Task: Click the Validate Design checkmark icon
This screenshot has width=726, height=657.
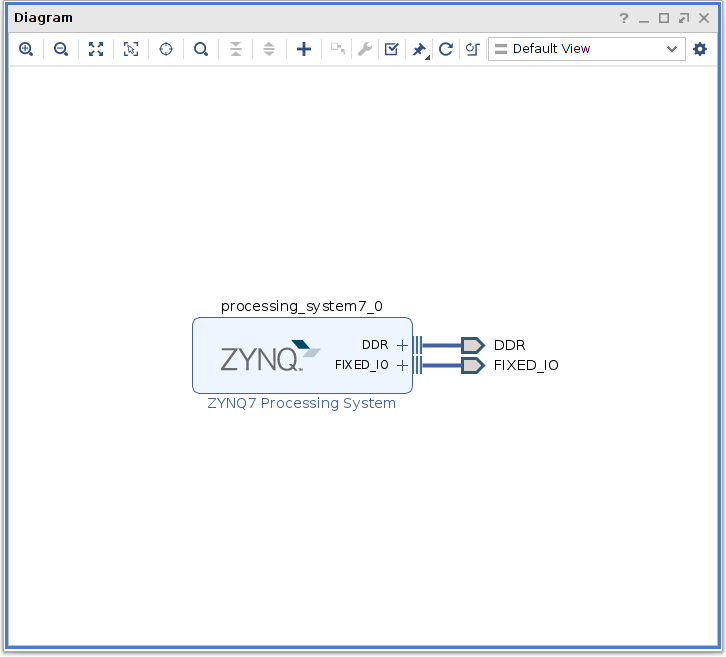Action: click(x=392, y=49)
